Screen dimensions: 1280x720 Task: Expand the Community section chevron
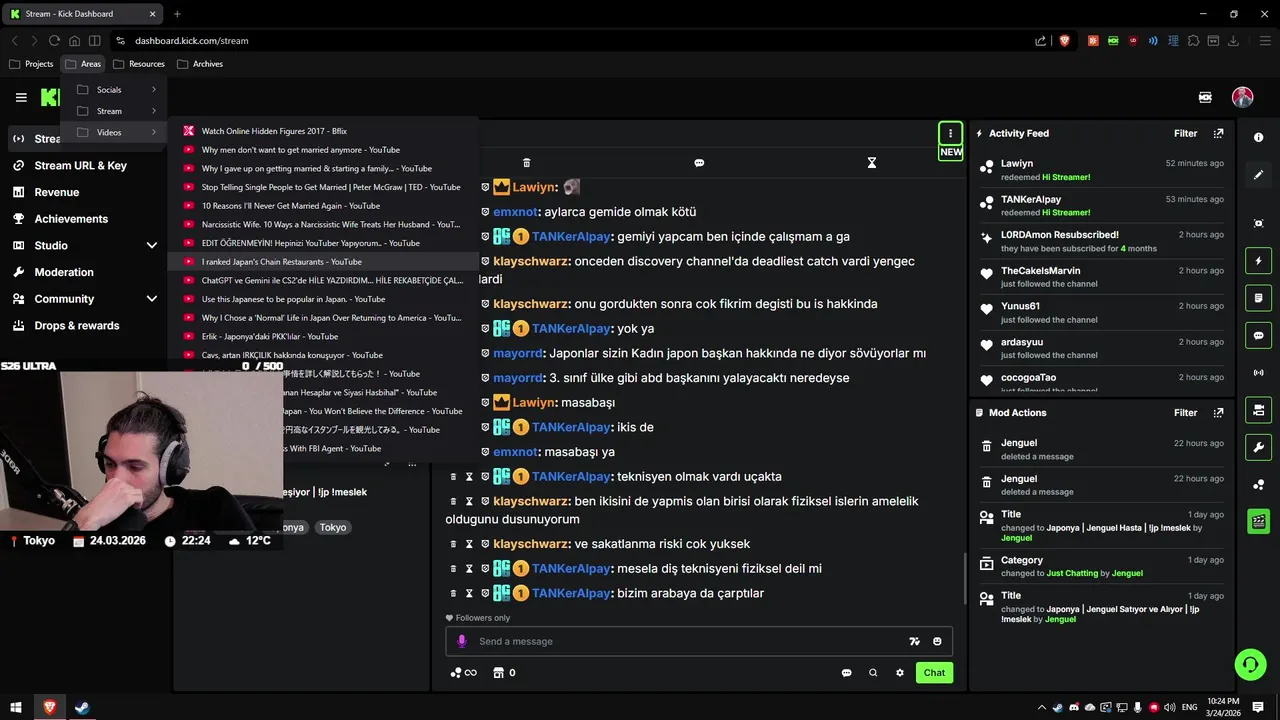point(152,298)
